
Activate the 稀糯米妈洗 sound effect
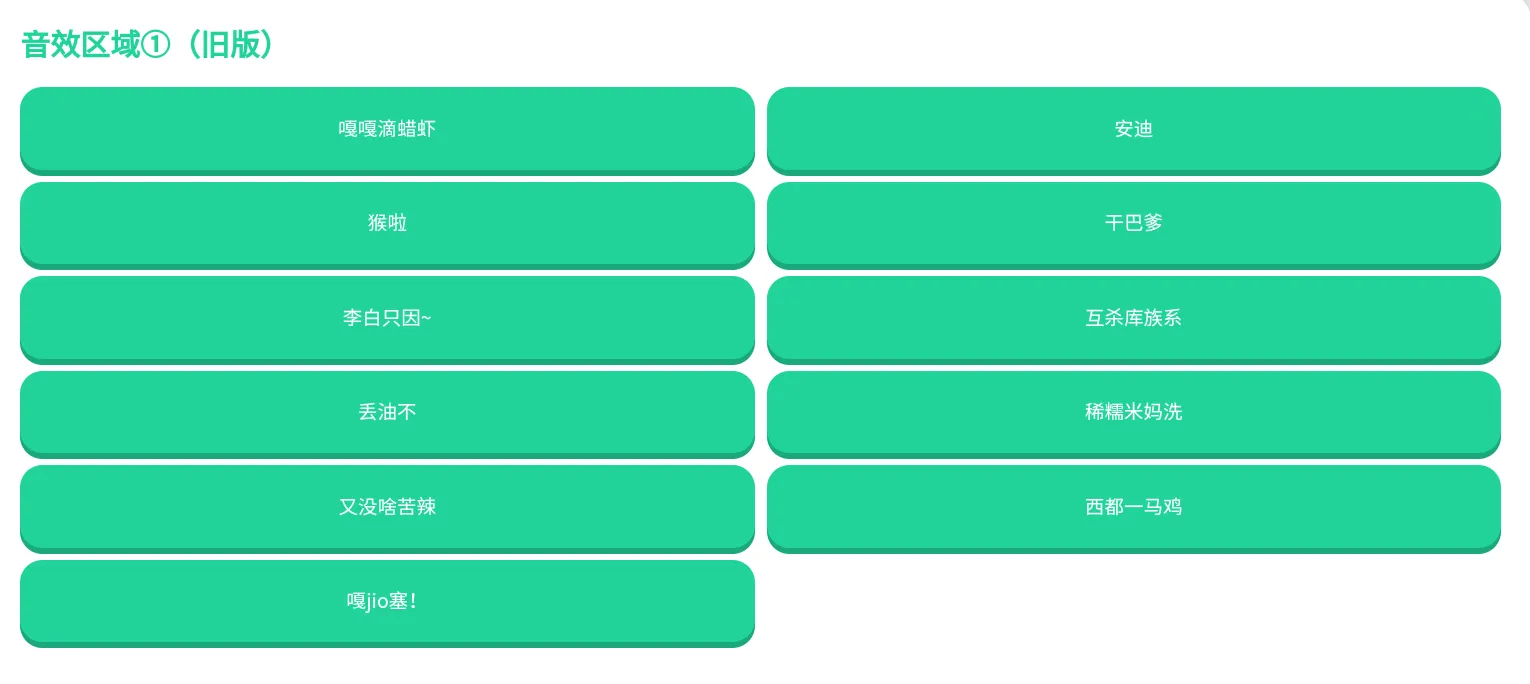(x=1133, y=412)
